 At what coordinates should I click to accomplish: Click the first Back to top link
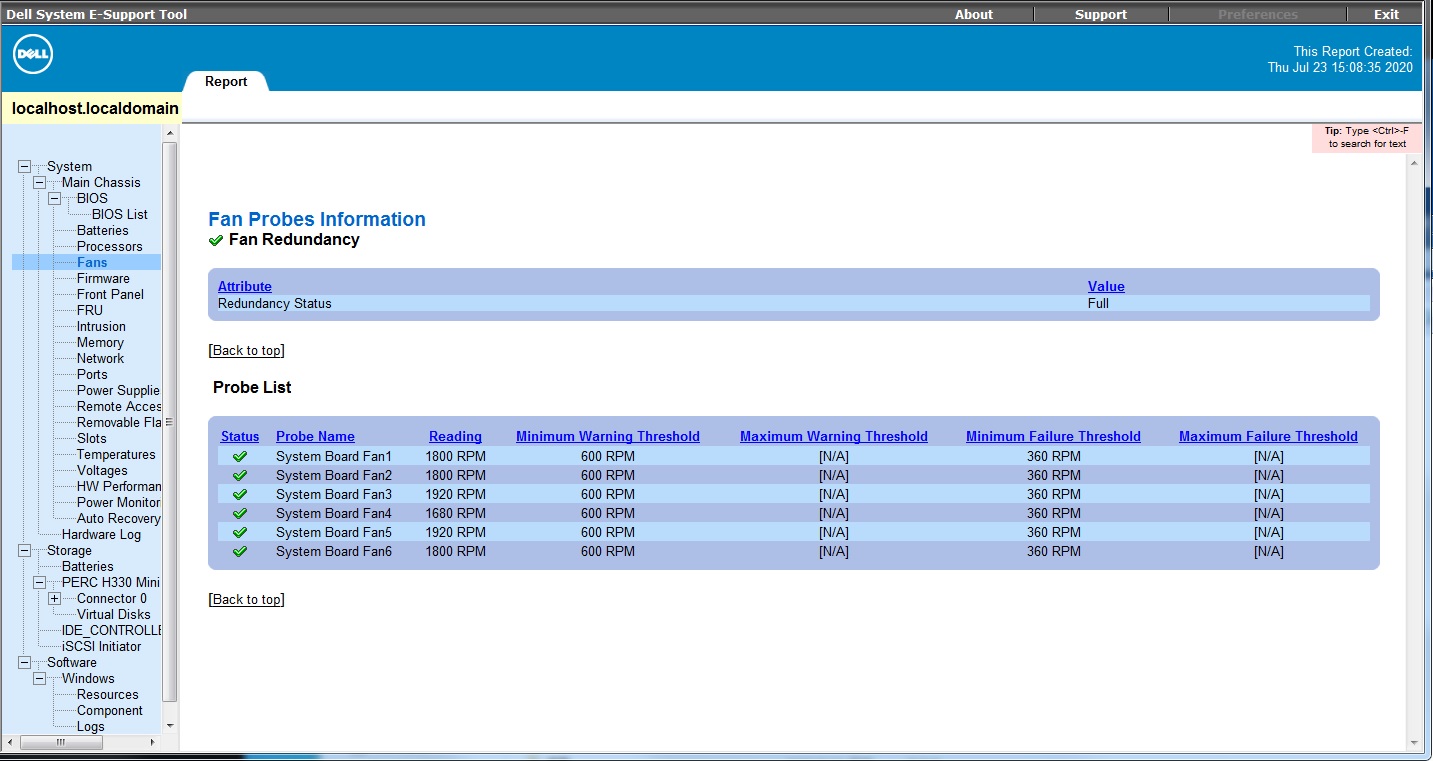coord(246,350)
